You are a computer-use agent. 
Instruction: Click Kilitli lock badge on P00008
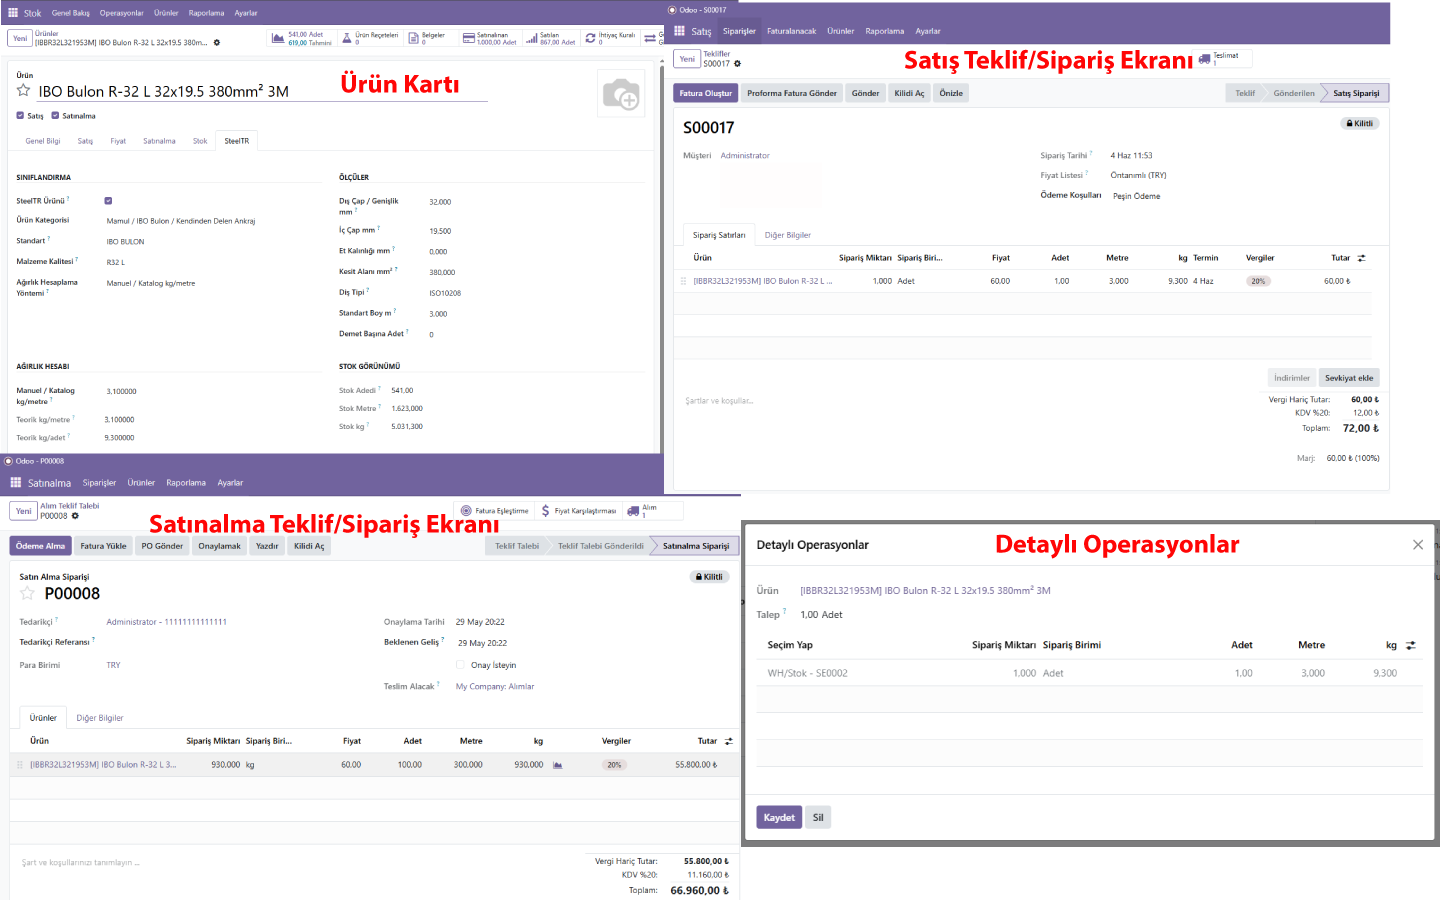[x=709, y=577]
